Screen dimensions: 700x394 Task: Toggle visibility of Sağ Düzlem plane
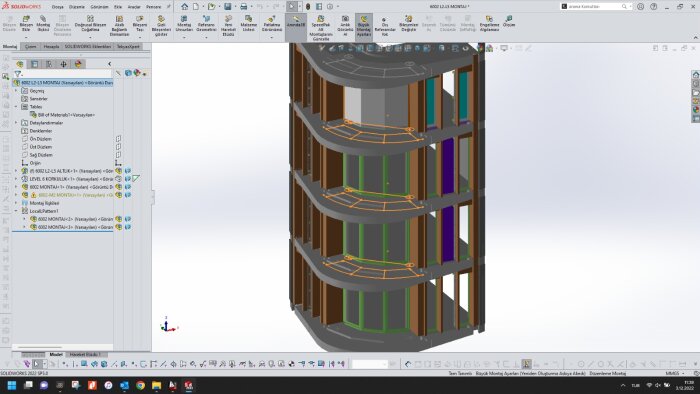119,155
